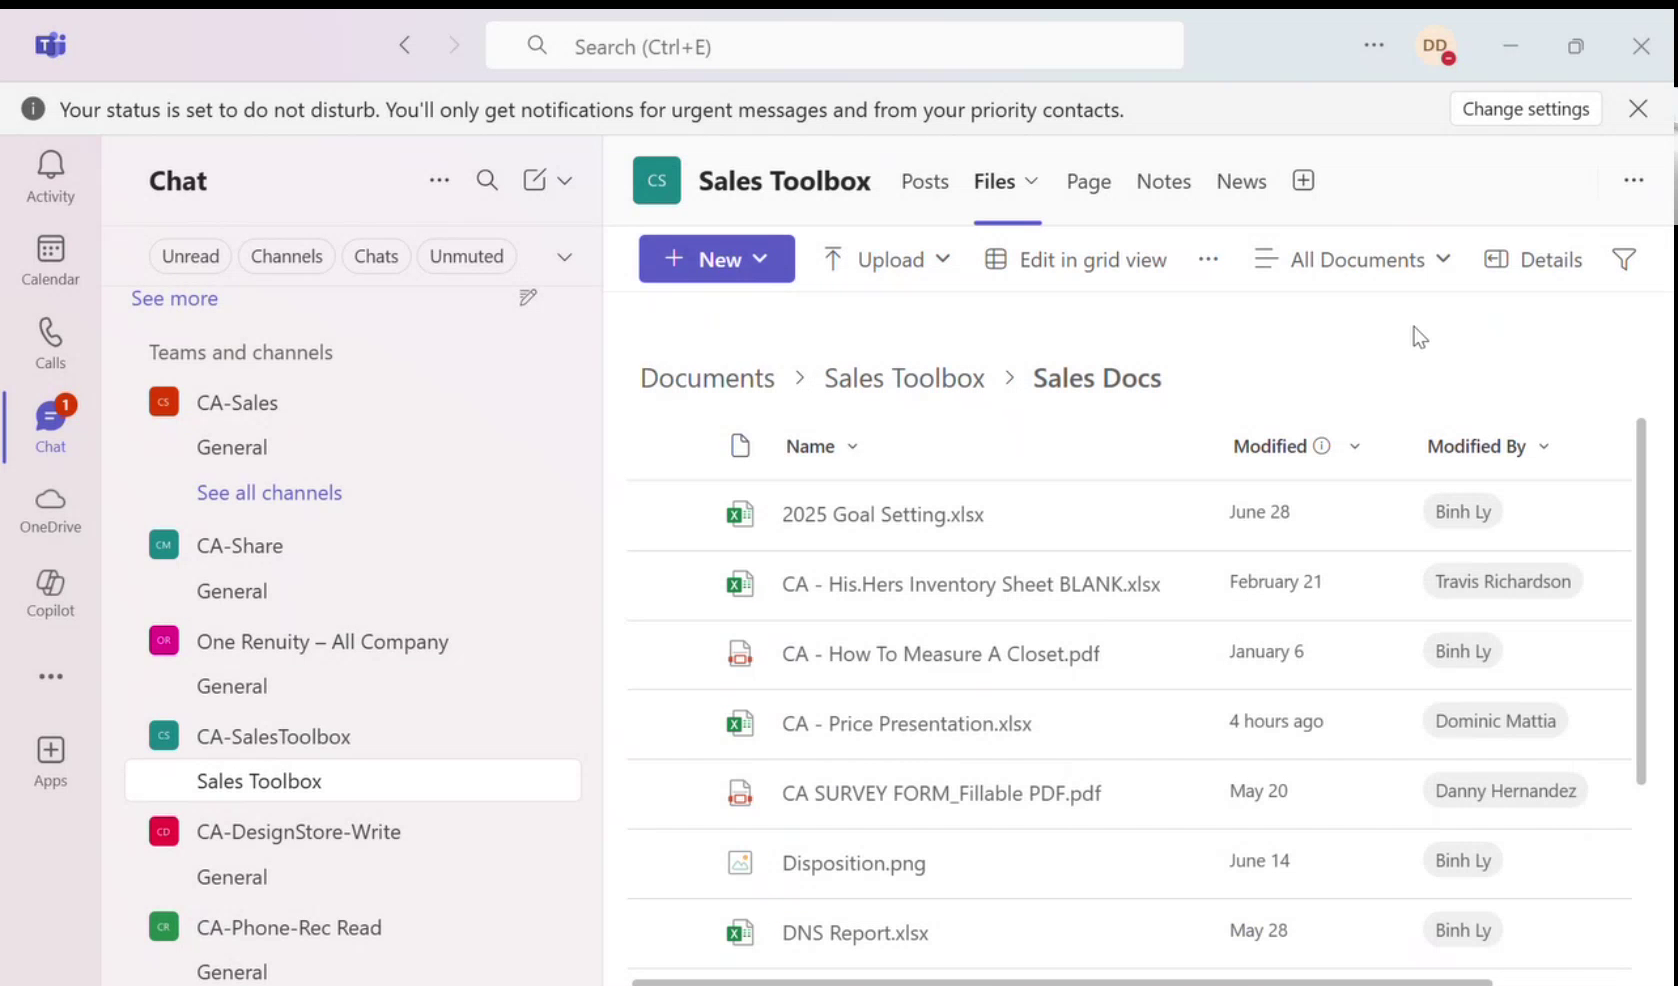Open the New file dropdown
This screenshot has width=1678, height=986.
[x=716, y=258]
